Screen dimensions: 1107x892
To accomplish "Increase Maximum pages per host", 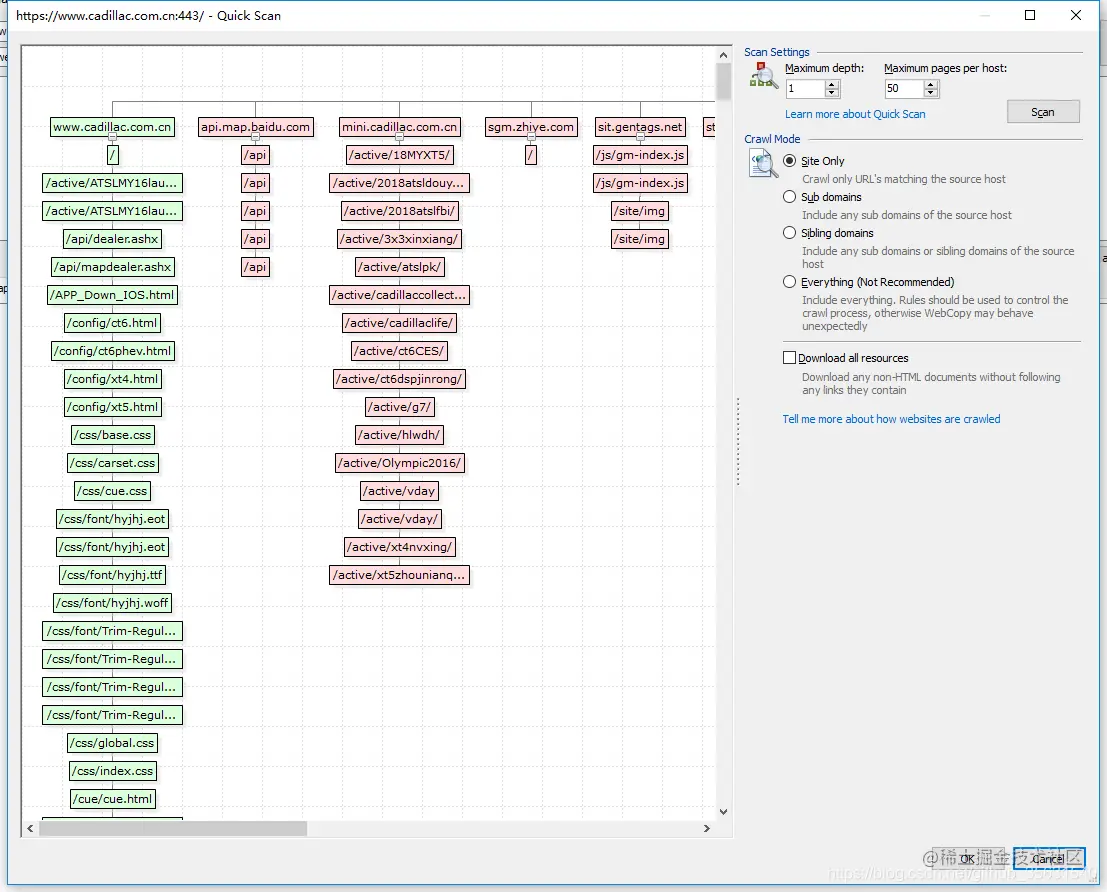I will 931,84.
